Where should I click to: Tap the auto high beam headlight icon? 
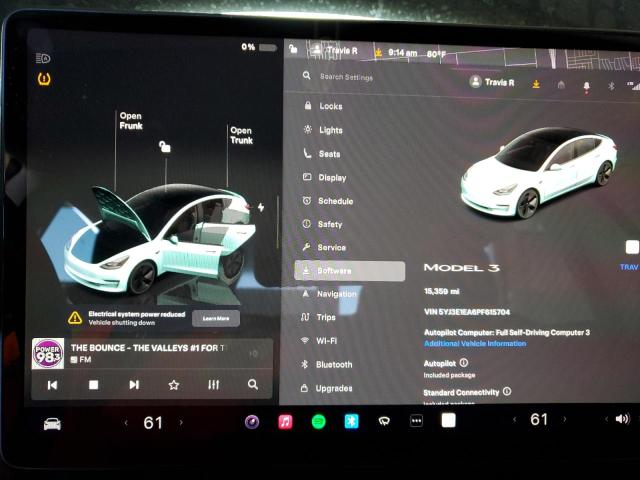pos(43,58)
